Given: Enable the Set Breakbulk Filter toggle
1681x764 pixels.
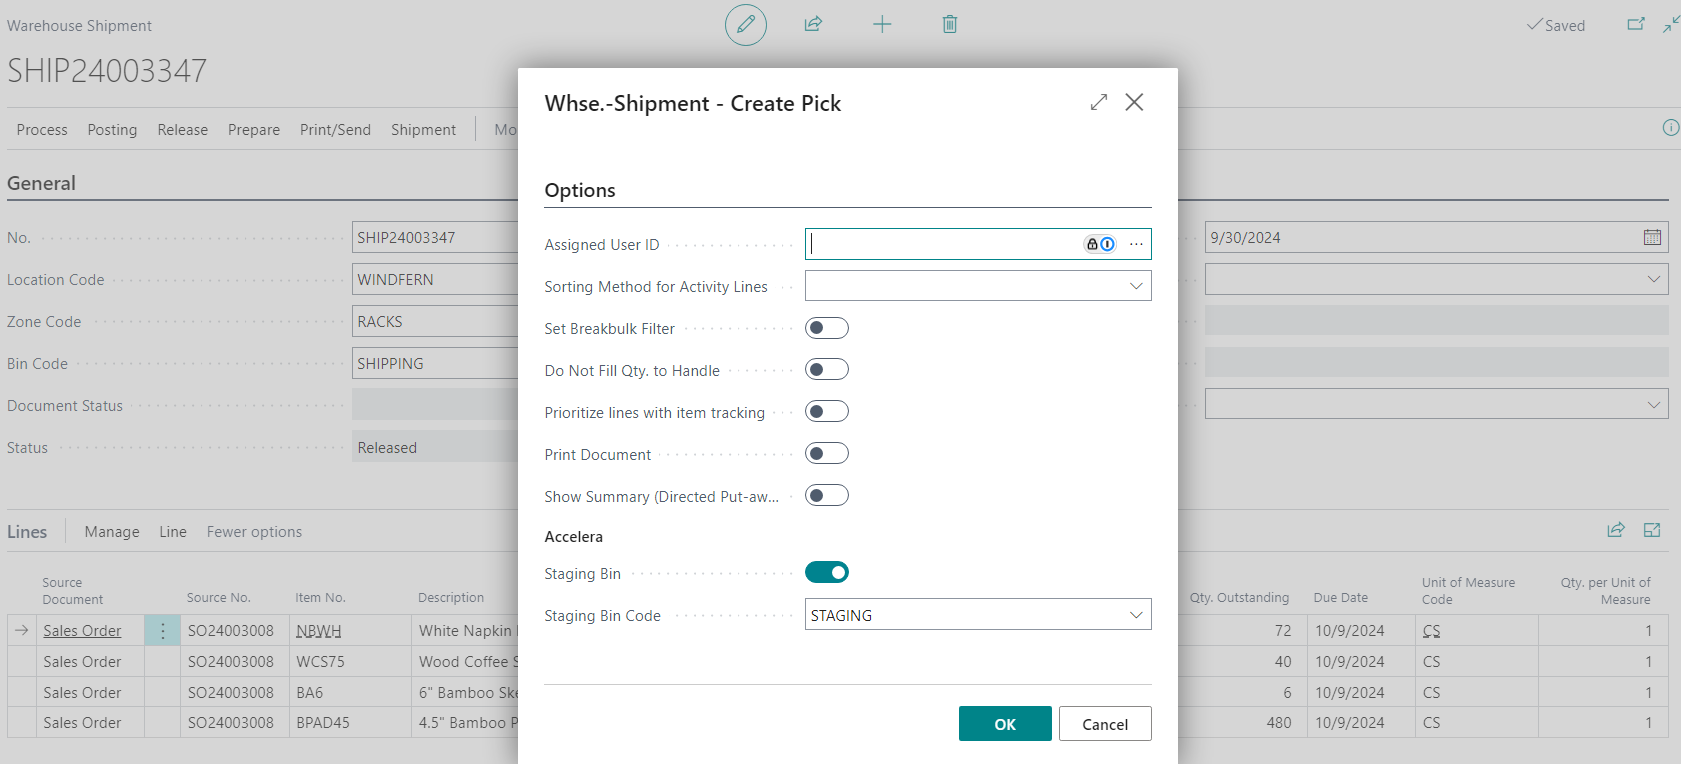Looking at the screenshot, I should (x=827, y=328).
